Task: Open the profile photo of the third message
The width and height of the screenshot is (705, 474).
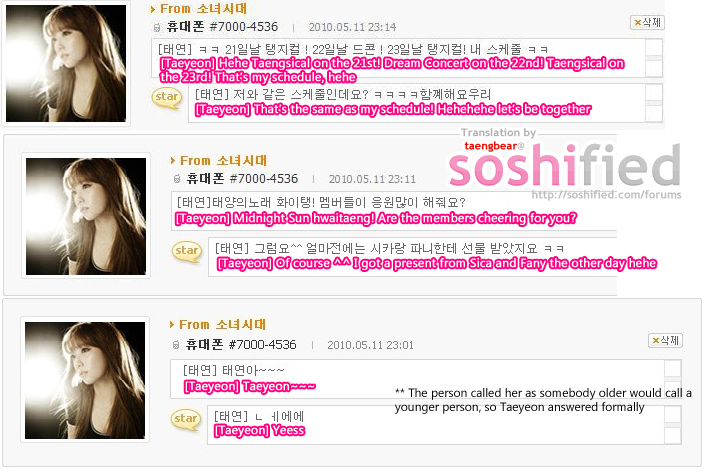Action: 85,380
